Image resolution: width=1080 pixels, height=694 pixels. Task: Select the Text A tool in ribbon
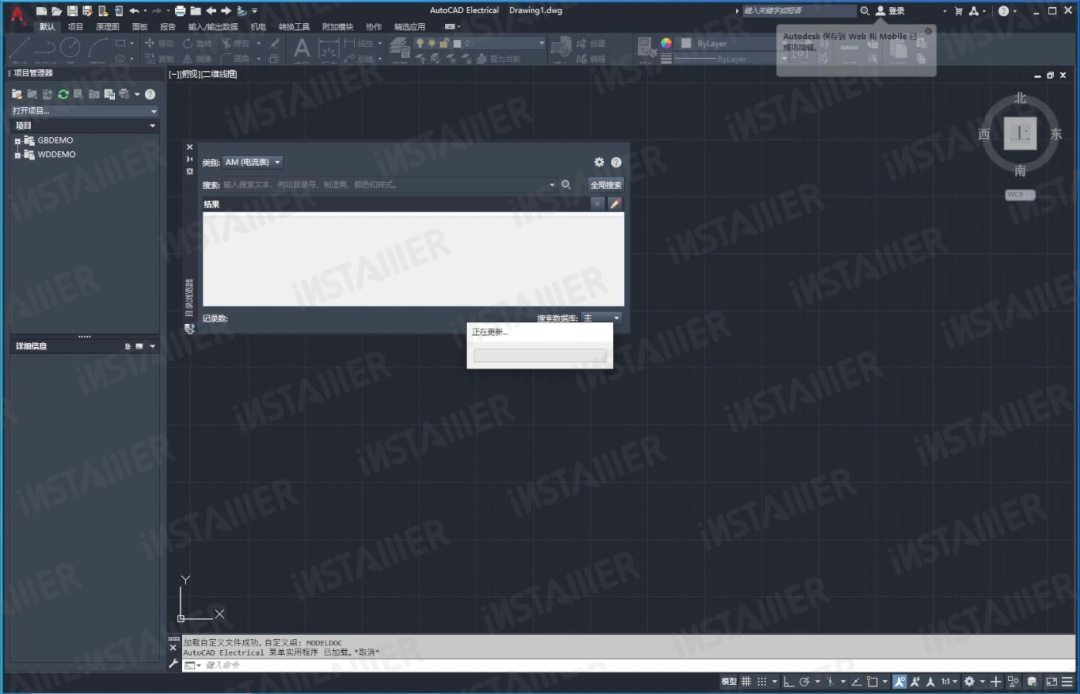[302, 48]
